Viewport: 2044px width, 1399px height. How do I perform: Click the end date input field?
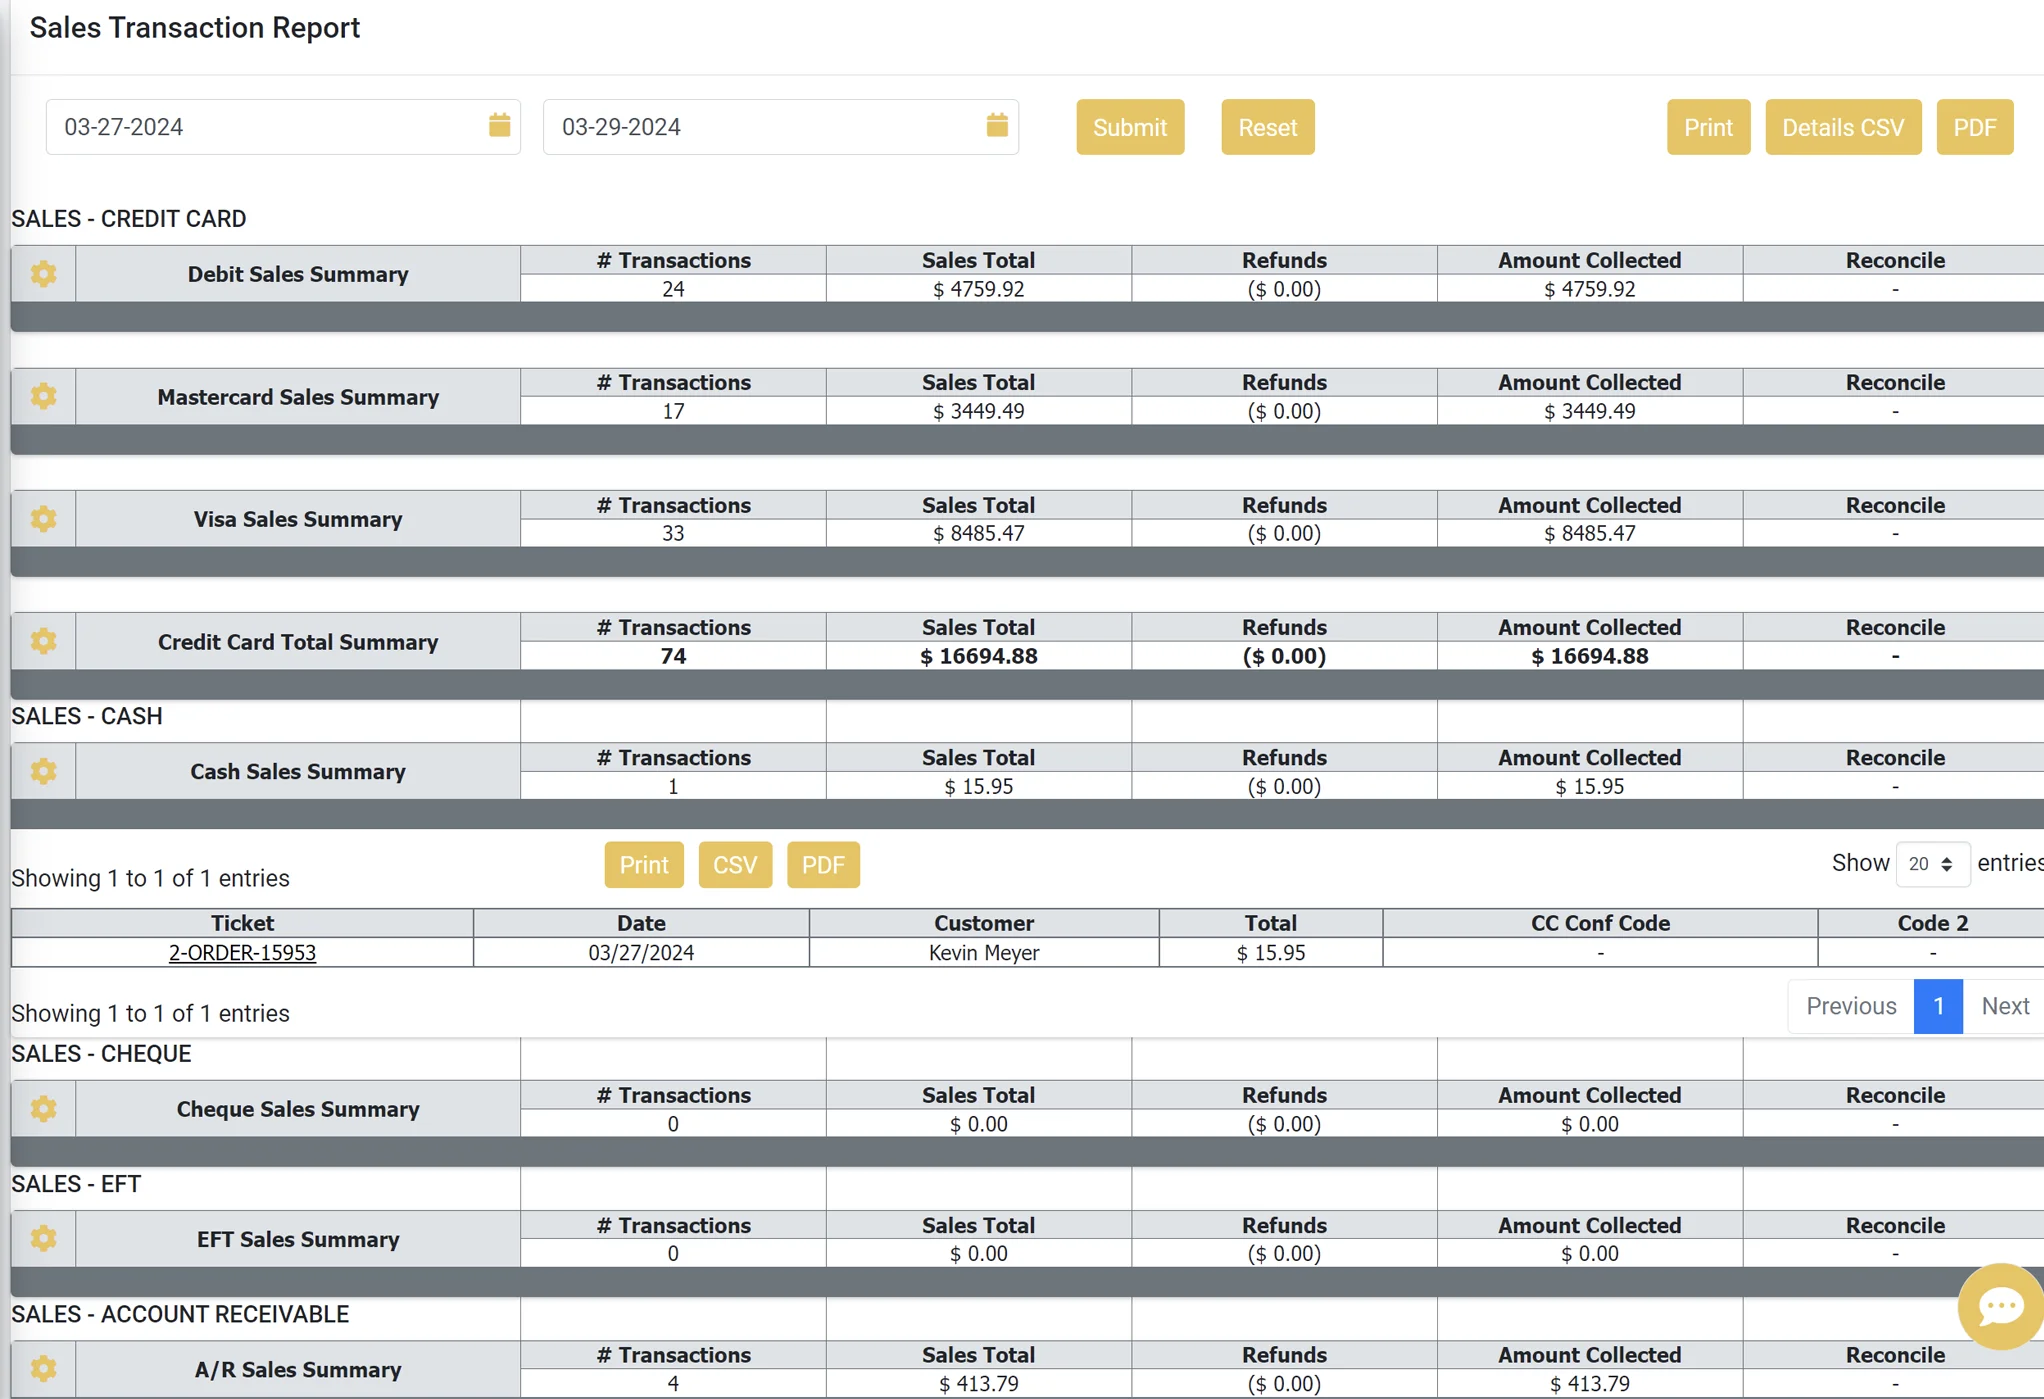click(760, 127)
